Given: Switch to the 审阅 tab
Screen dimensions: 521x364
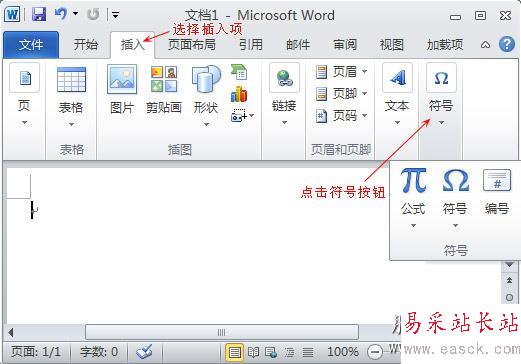Looking at the screenshot, I should (x=345, y=45).
